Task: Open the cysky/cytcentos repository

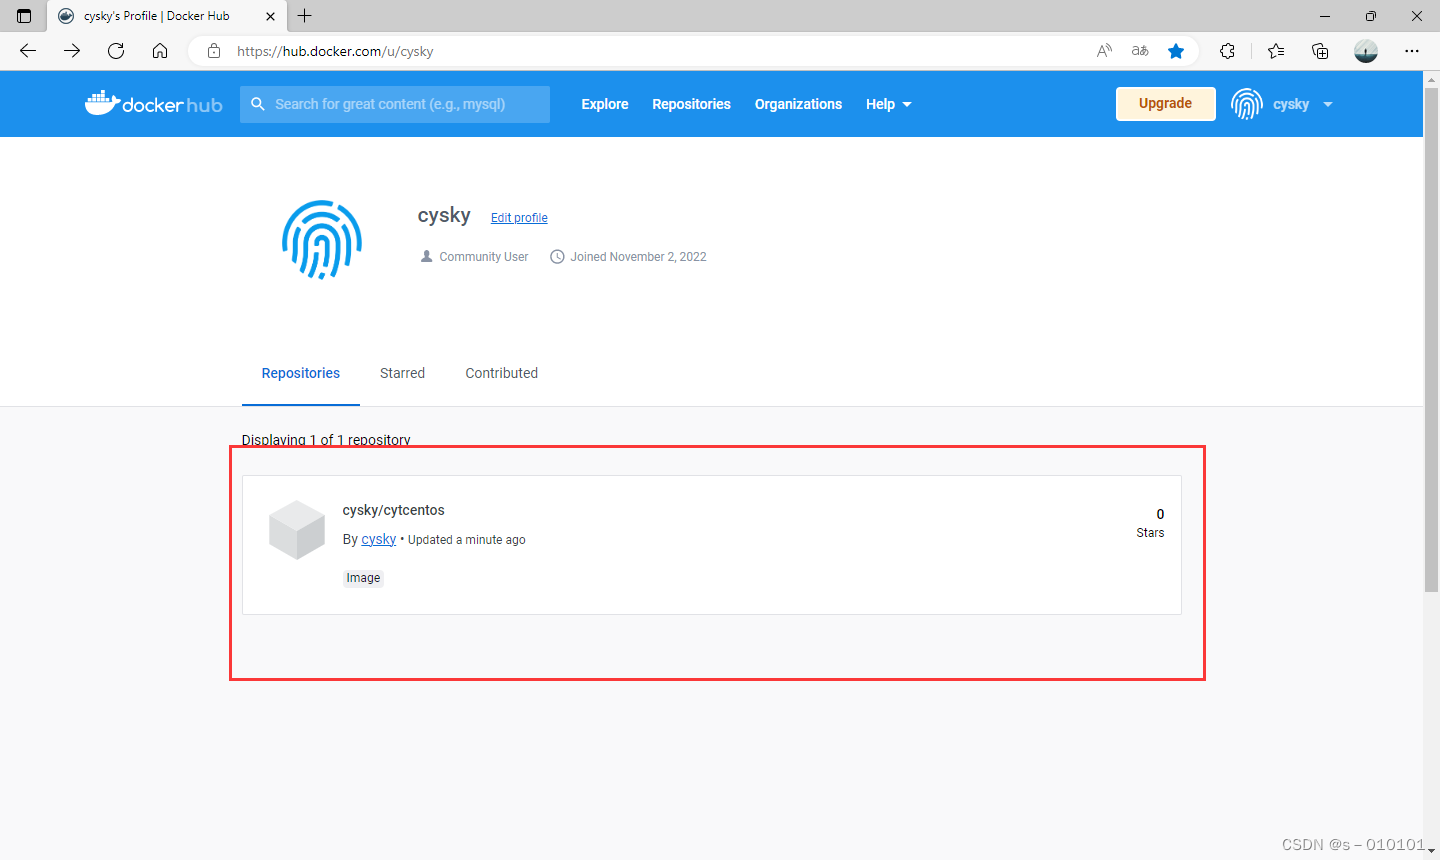Action: pos(394,510)
